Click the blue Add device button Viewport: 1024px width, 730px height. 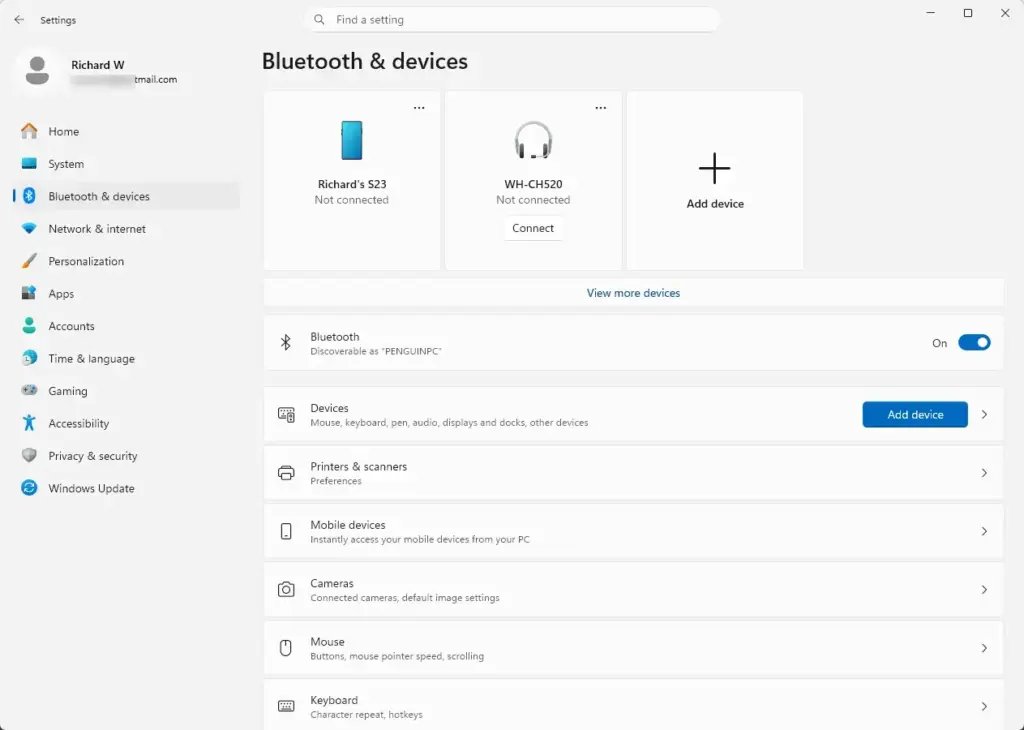pyautogui.click(x=915, y=415)
